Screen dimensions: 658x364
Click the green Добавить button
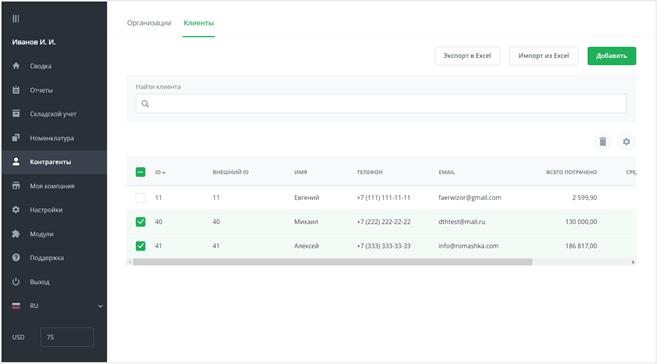(611, 56)
